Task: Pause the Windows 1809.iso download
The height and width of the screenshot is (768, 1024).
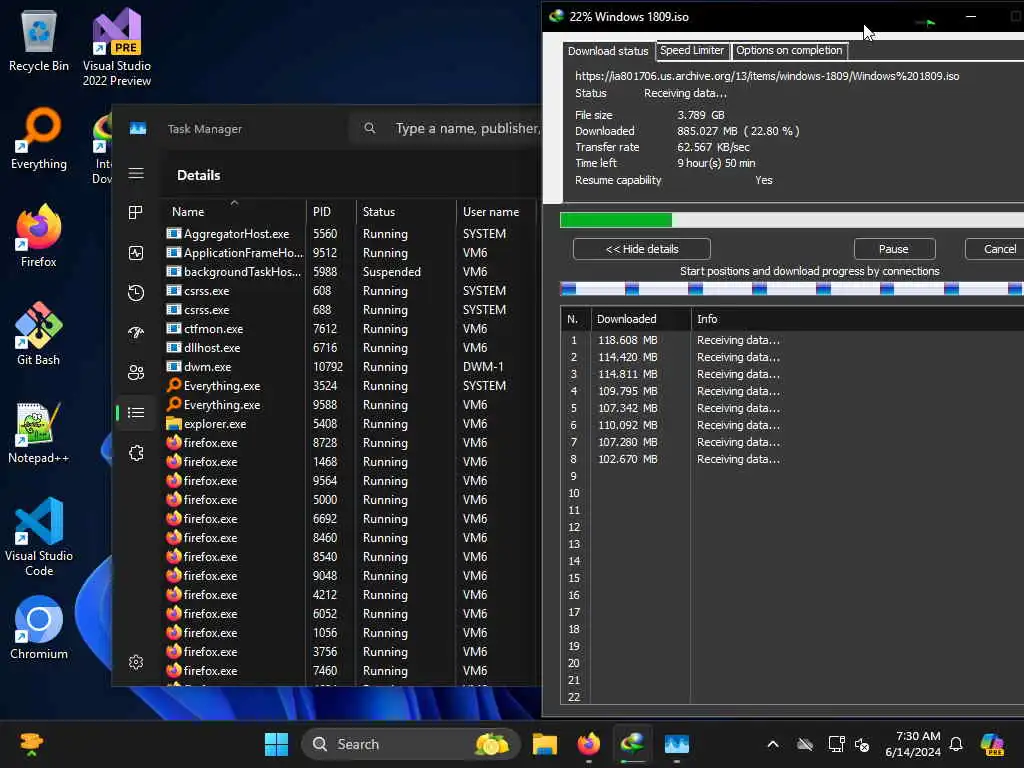Action: [894, 249]
